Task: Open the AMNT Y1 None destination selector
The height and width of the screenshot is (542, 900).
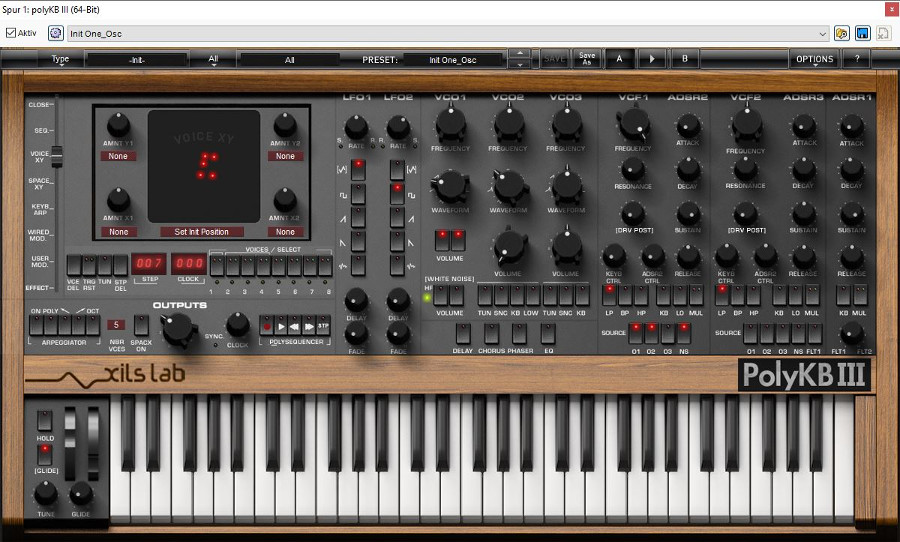Action: [118, 156]
